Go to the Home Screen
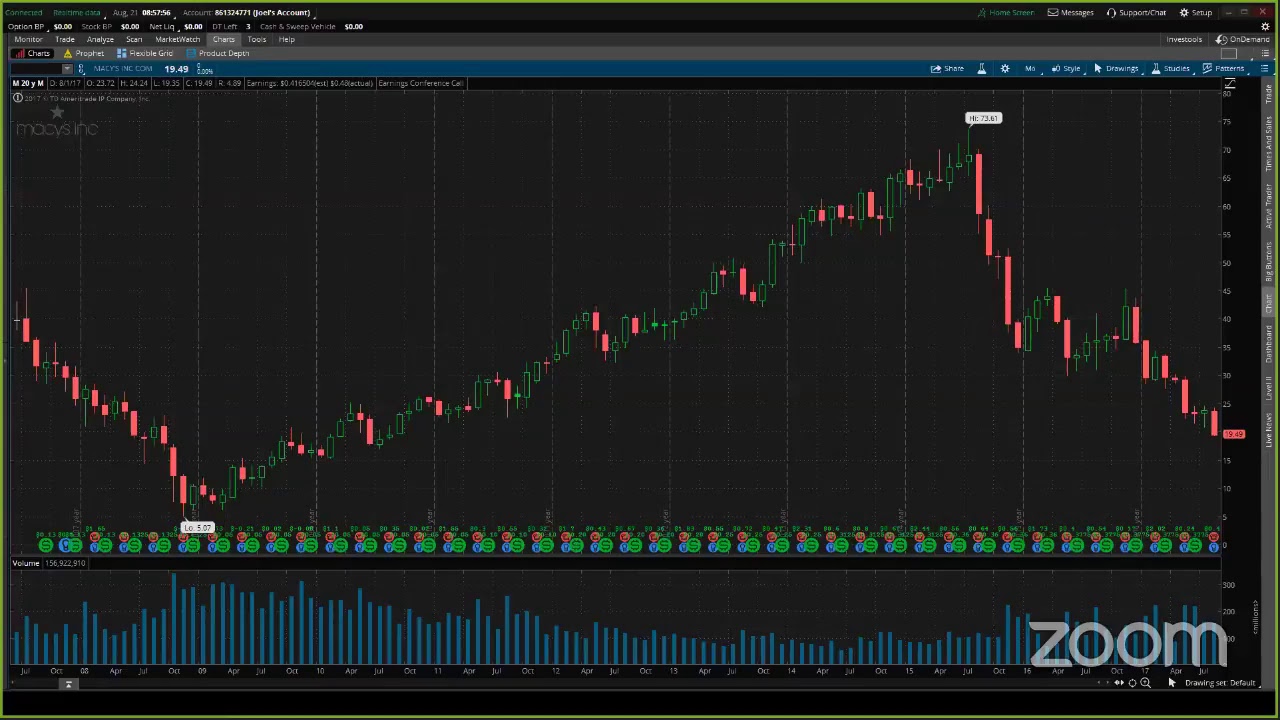Image resolution: width=1280 pixels, height=720 pixels. (x=1006, y=13)
